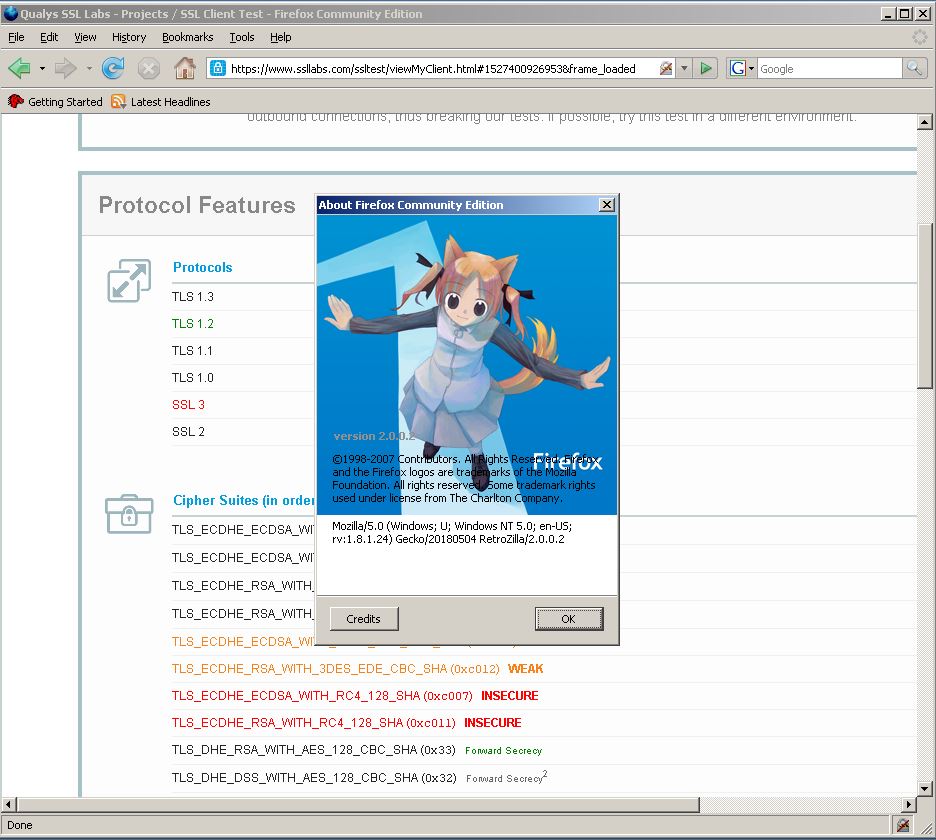The width and height of the screenshot is (936, 840).
Task: Open the Forward history dropdown arrow
Action: point(89,69)
